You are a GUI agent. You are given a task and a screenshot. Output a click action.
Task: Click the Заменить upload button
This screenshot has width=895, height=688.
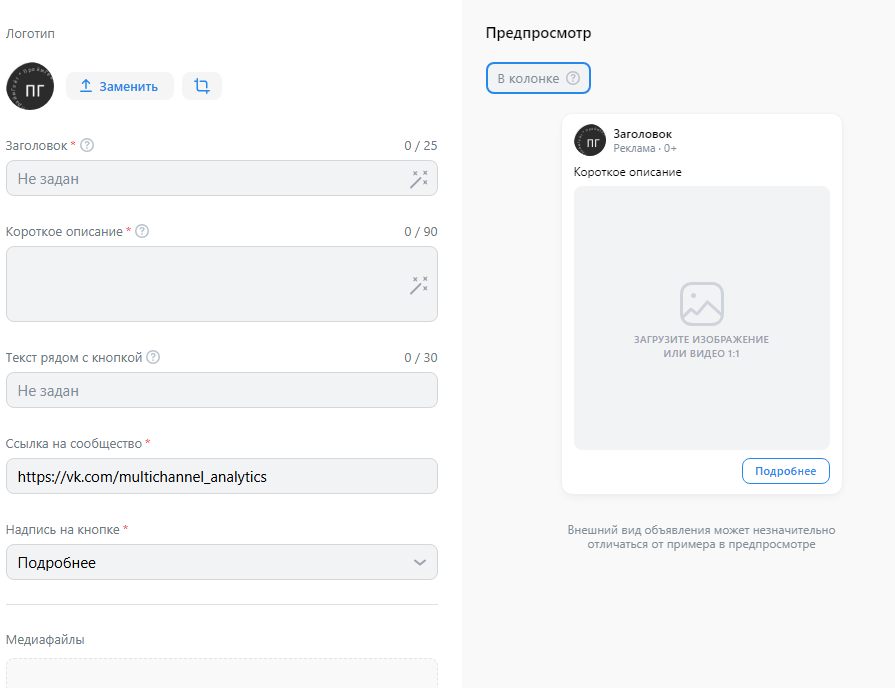pos(120,86)
